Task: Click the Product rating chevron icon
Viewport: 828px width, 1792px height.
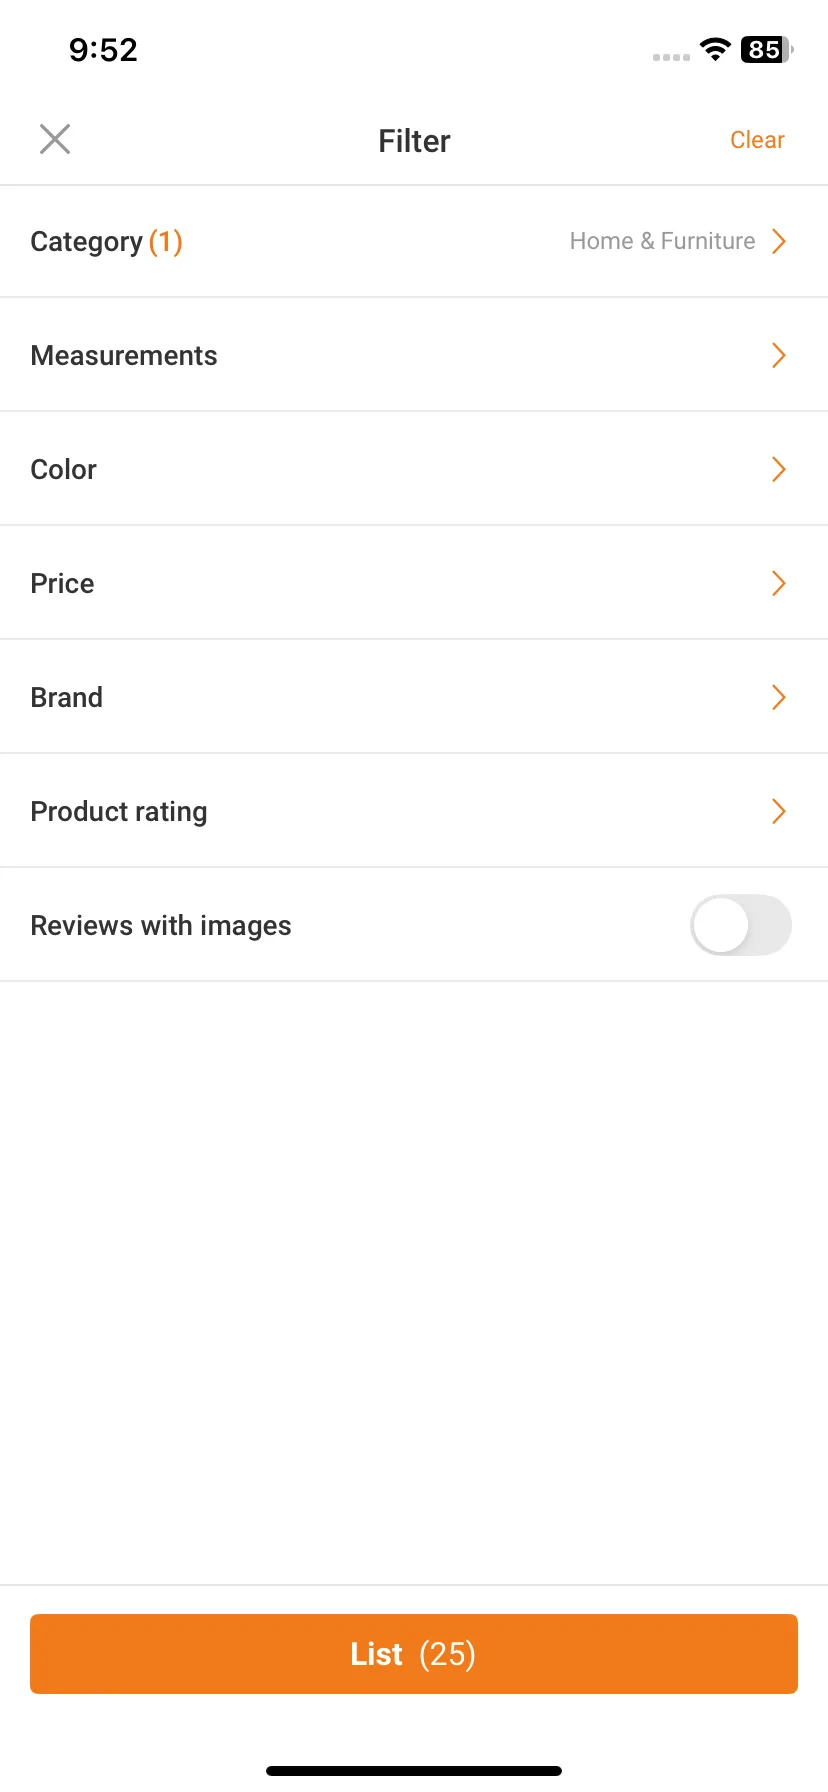Action: pyautogui.click(x=779, y=811)
